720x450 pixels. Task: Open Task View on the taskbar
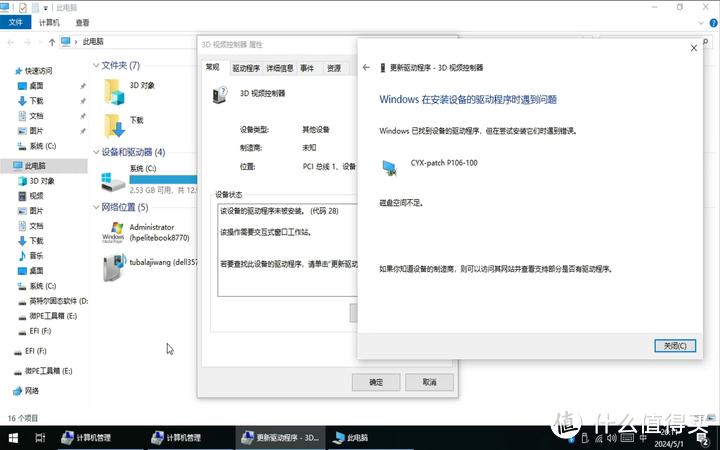(40, 438)
